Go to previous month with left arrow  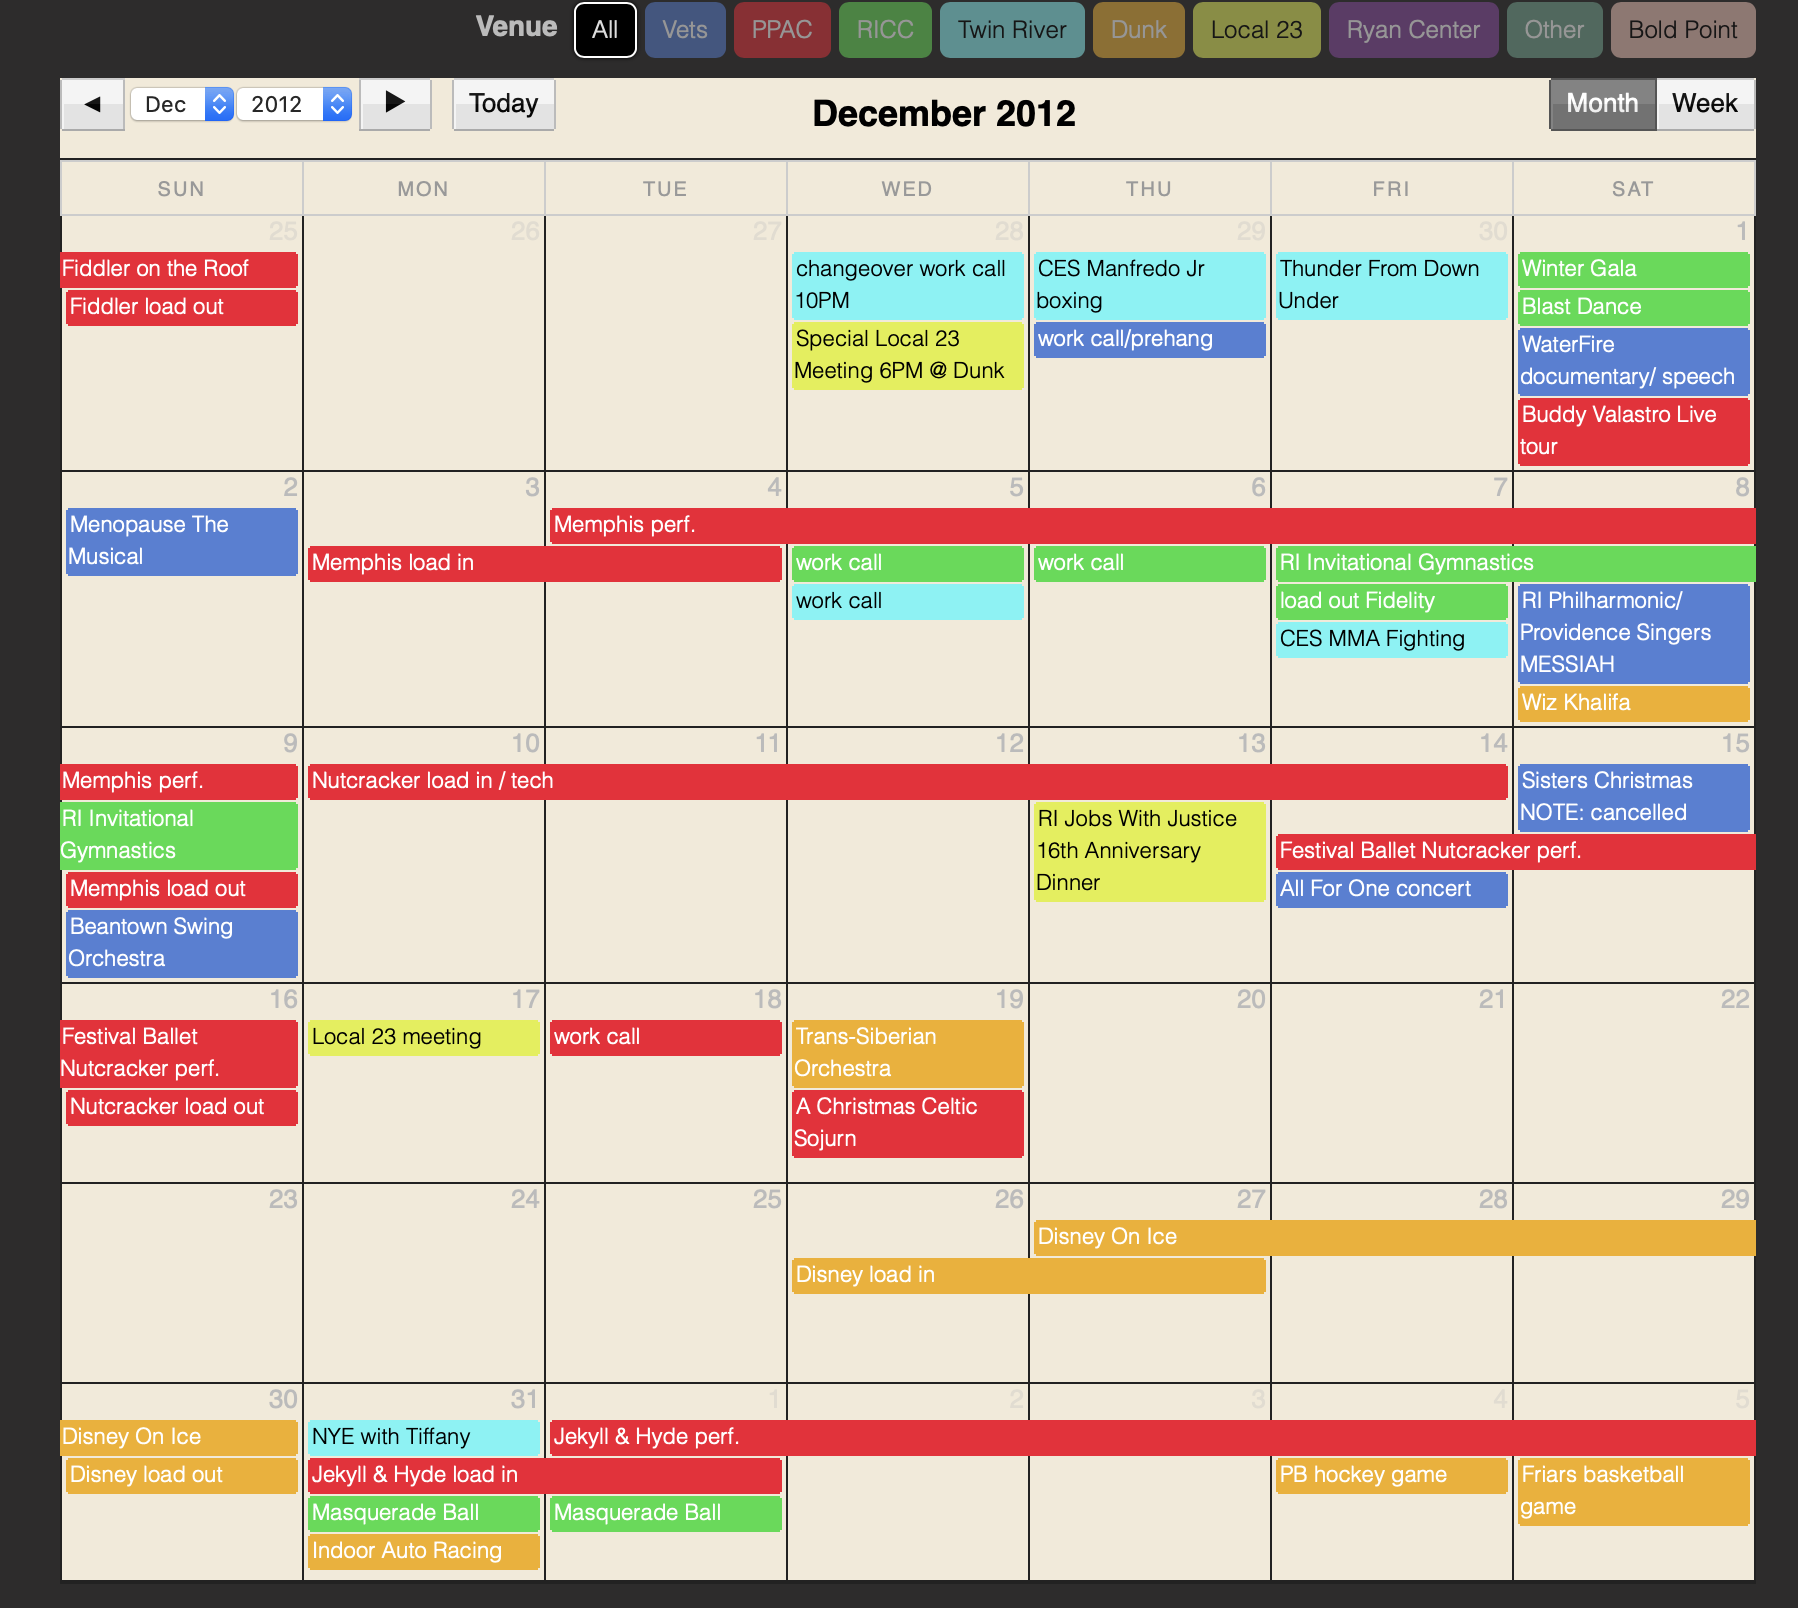93,104
